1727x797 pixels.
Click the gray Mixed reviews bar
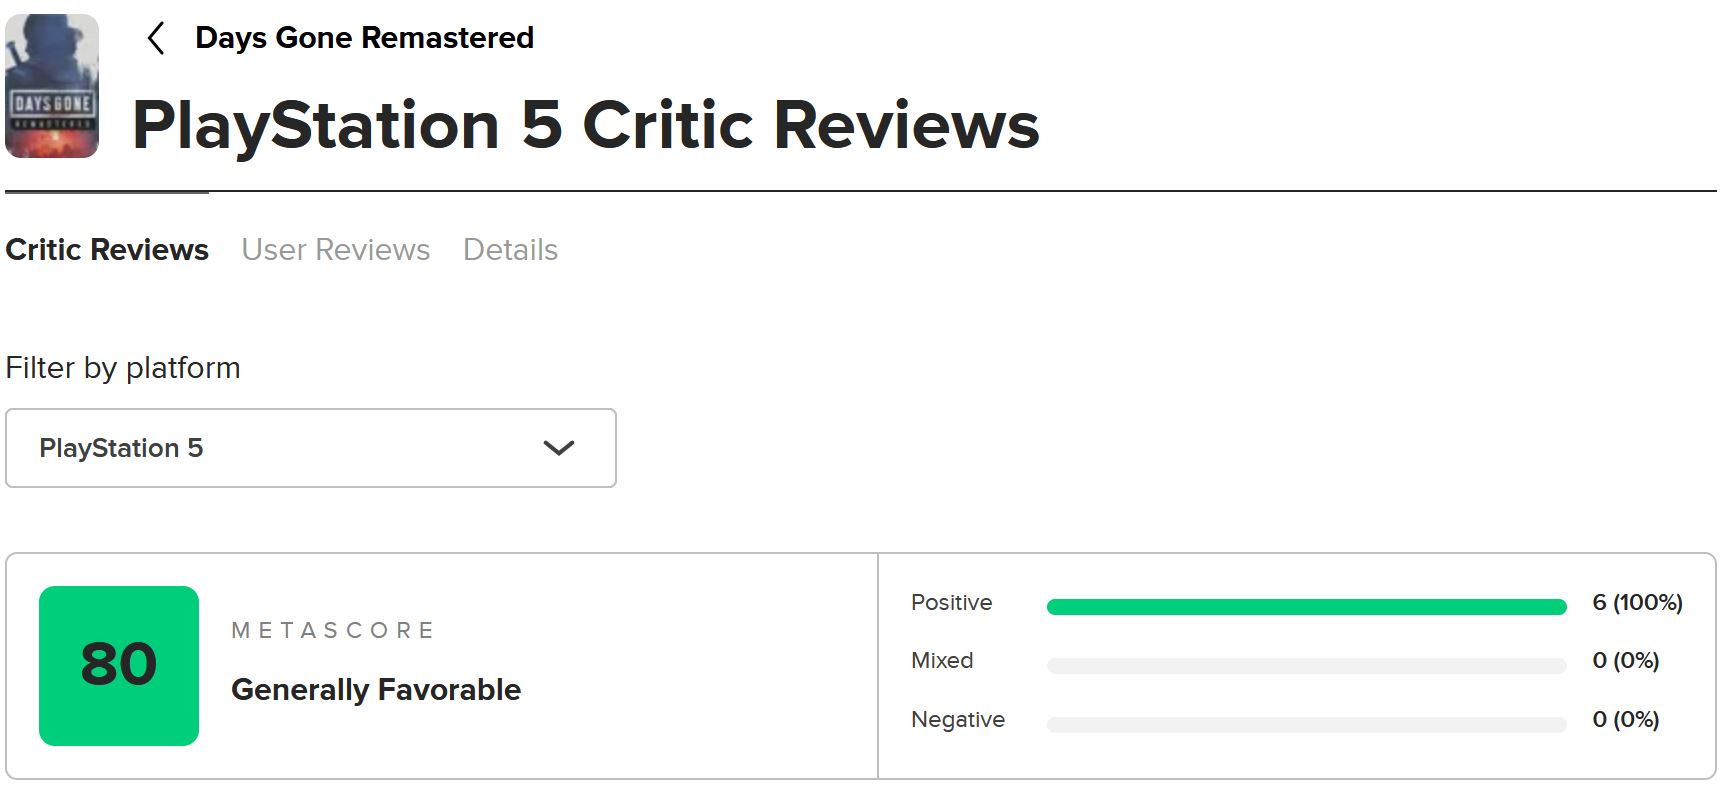[1306, 666]
